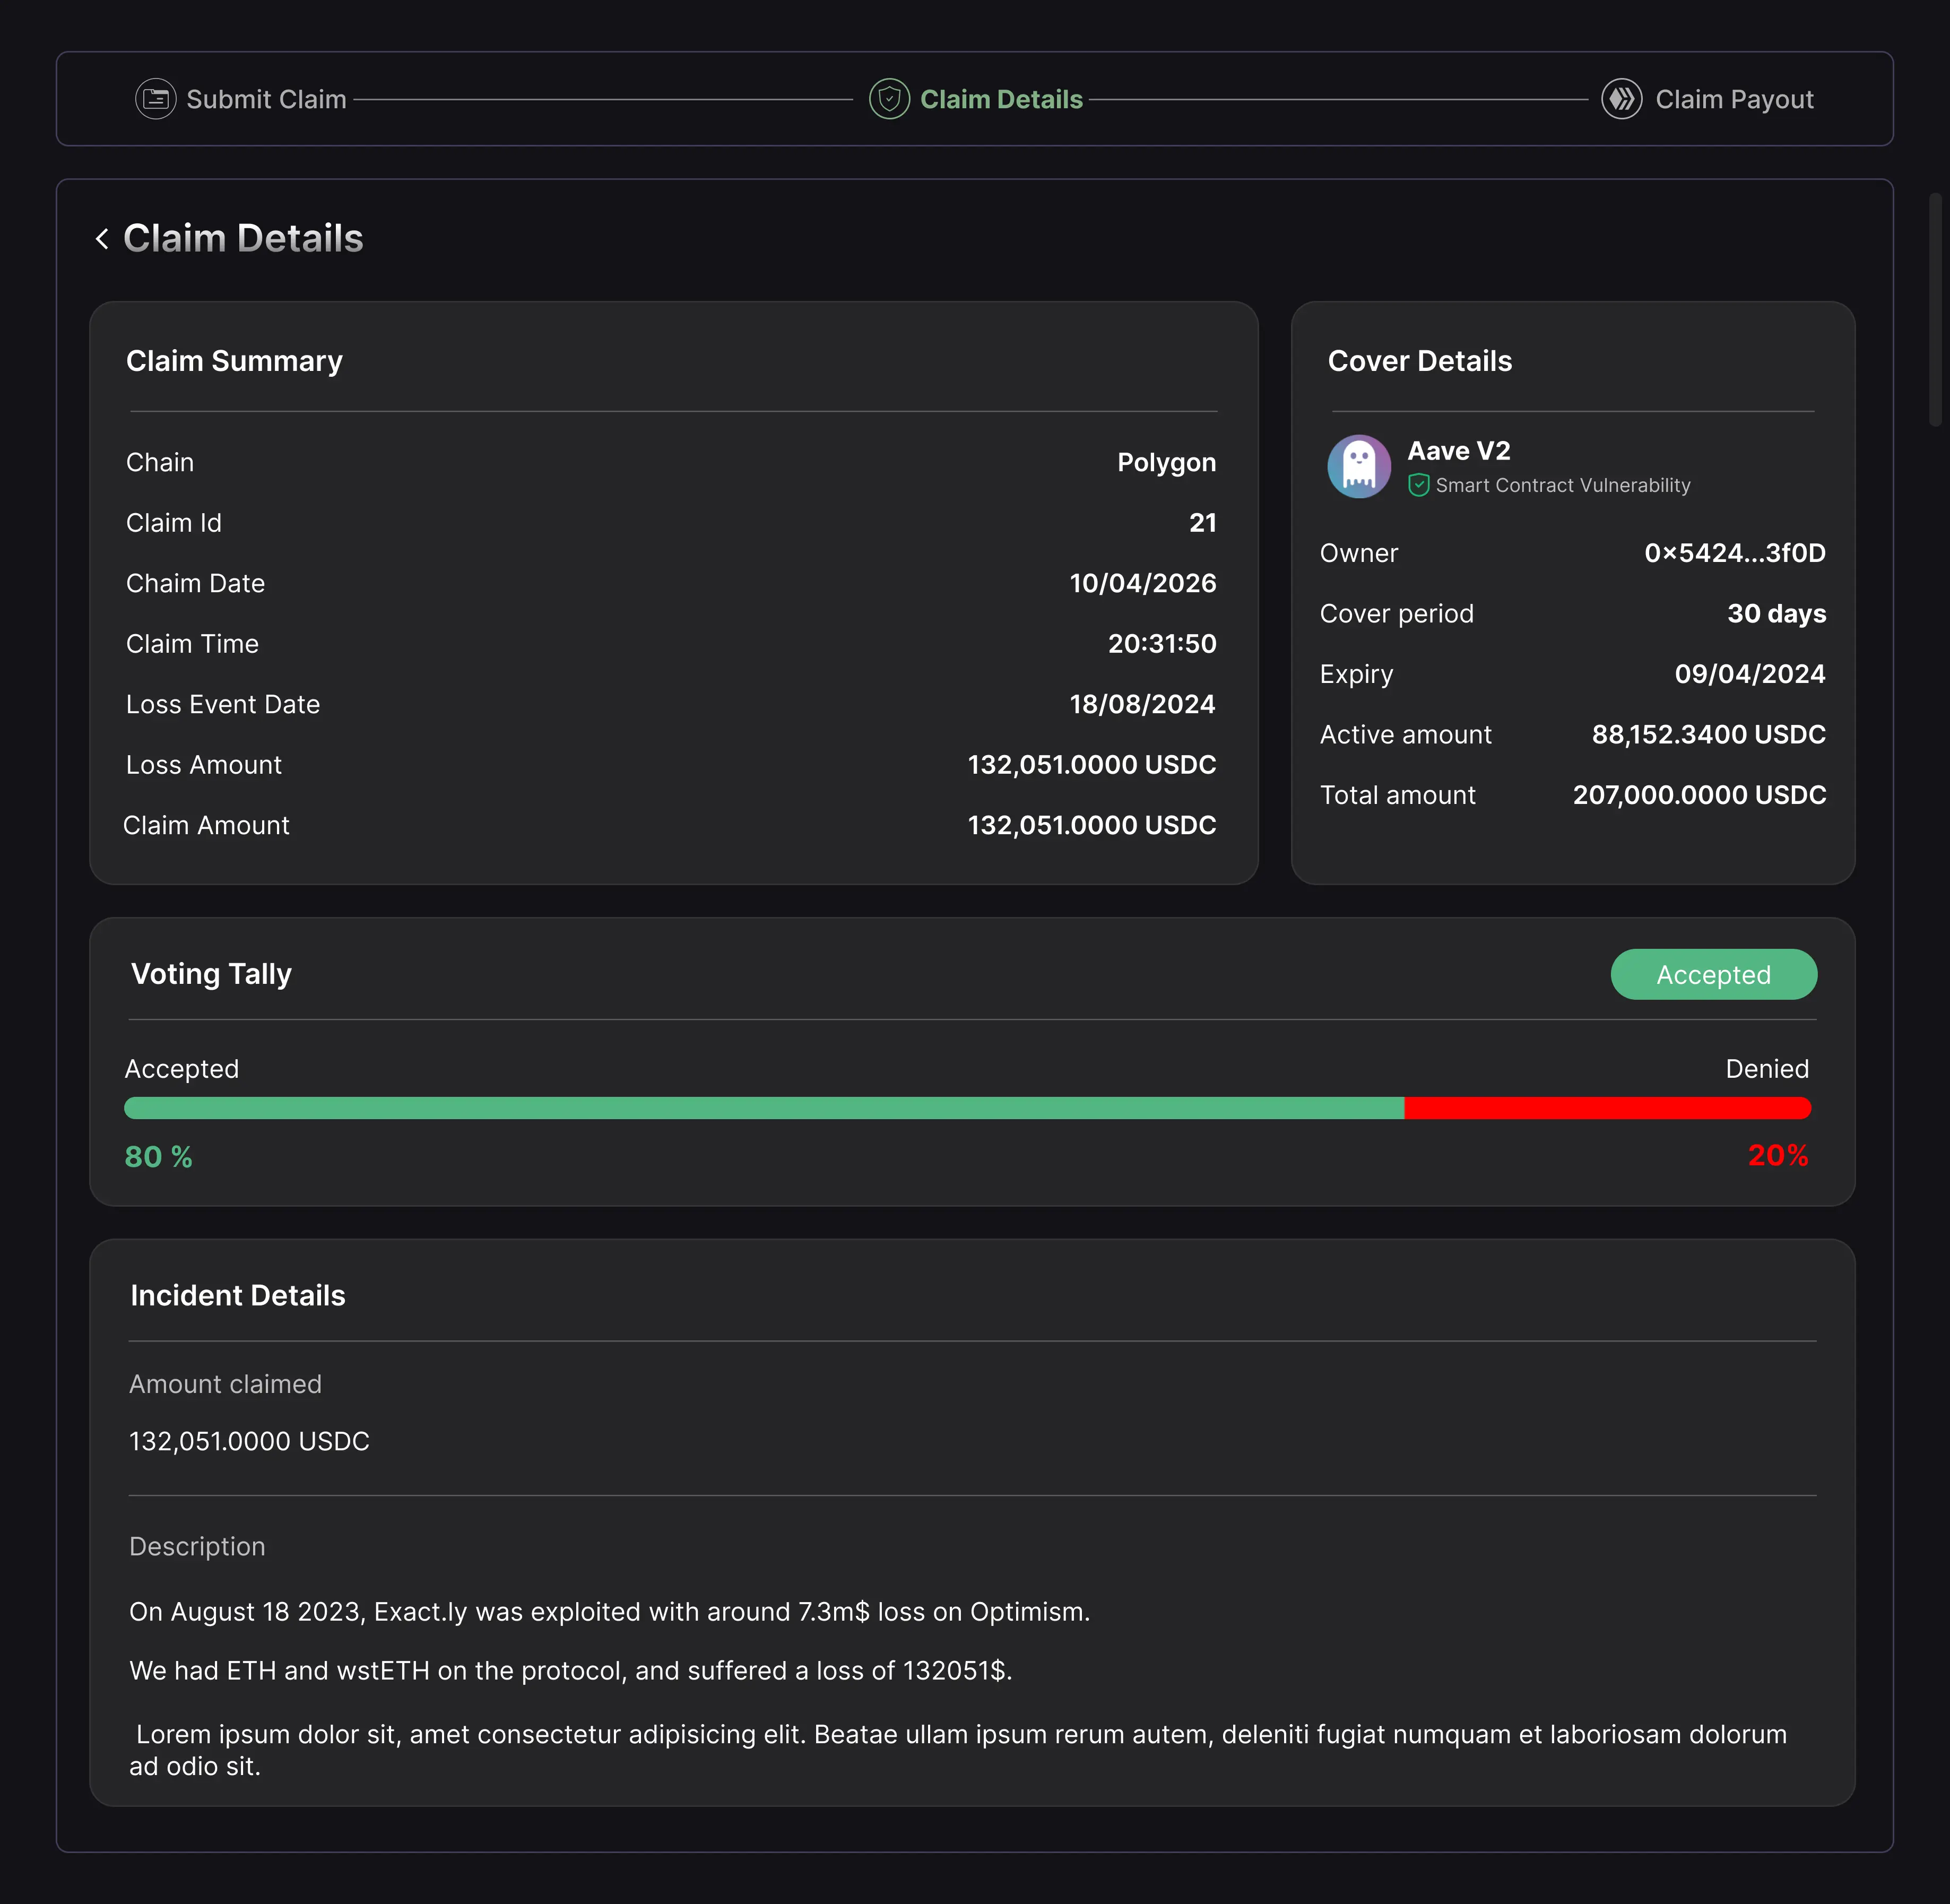Go to the Claim Payout step
Screen dimensions: 1950x1904
[1734, 99]
